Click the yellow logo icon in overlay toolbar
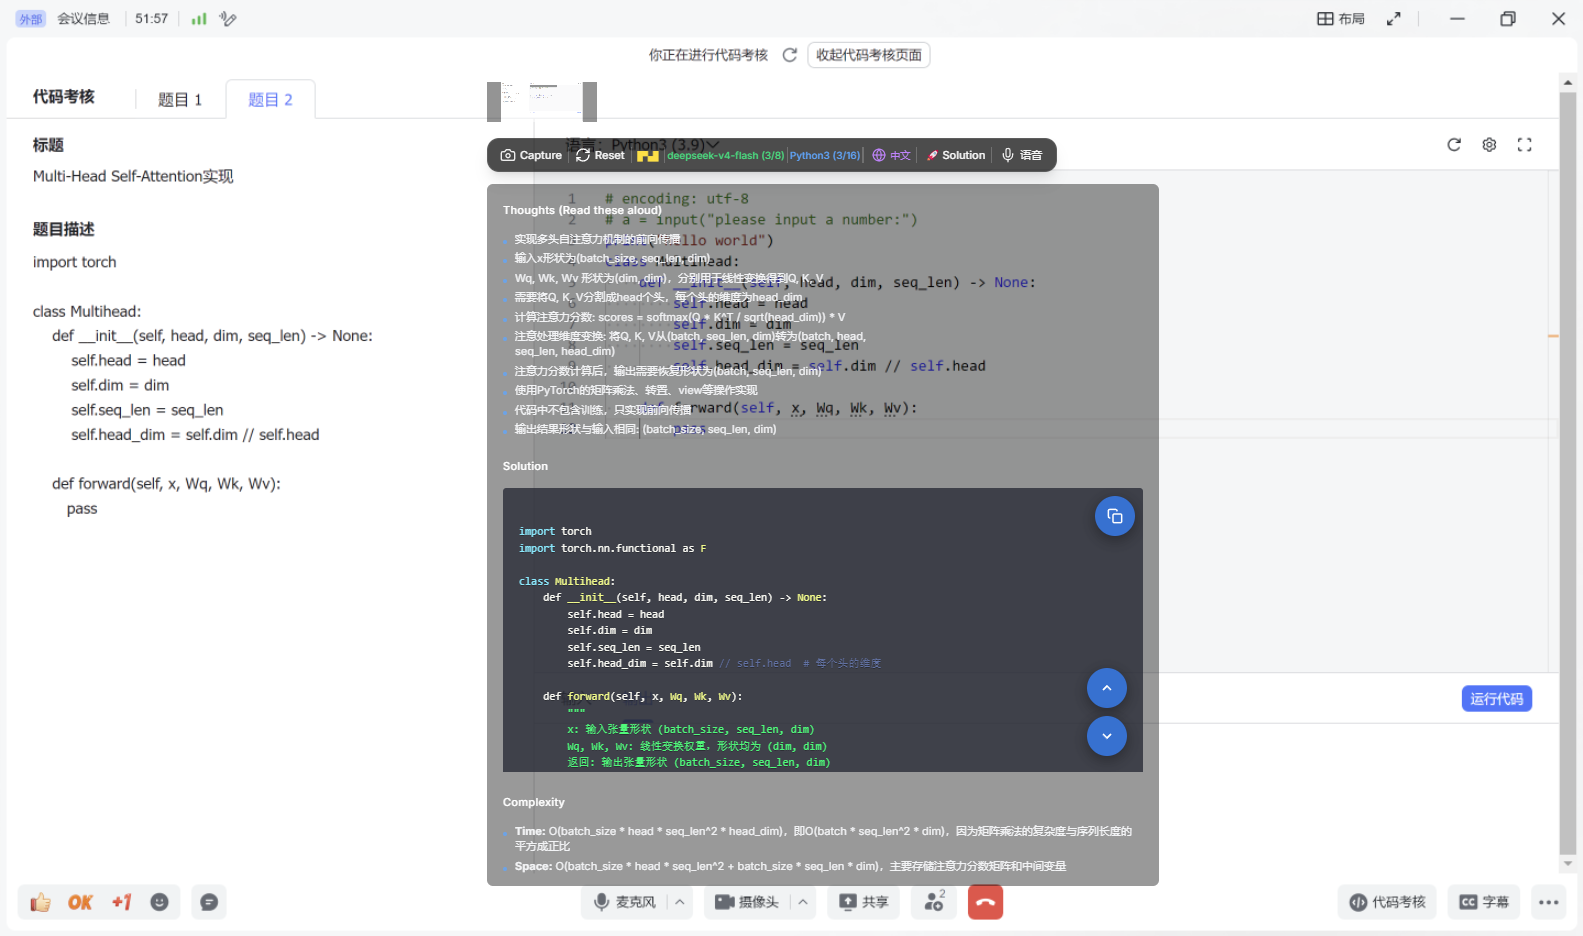This screenshot has width=1583, height=936. click(648, 155)
